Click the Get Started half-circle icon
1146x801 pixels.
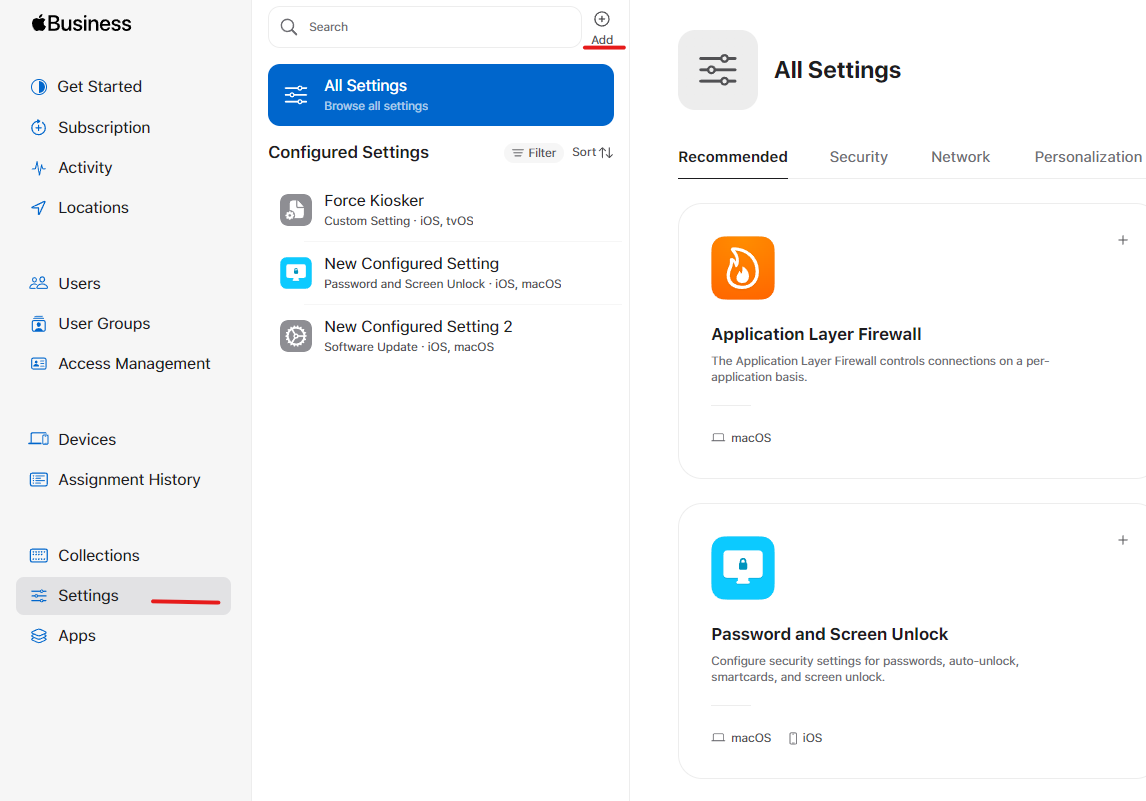pyautogui.click(x=39, y=87)
